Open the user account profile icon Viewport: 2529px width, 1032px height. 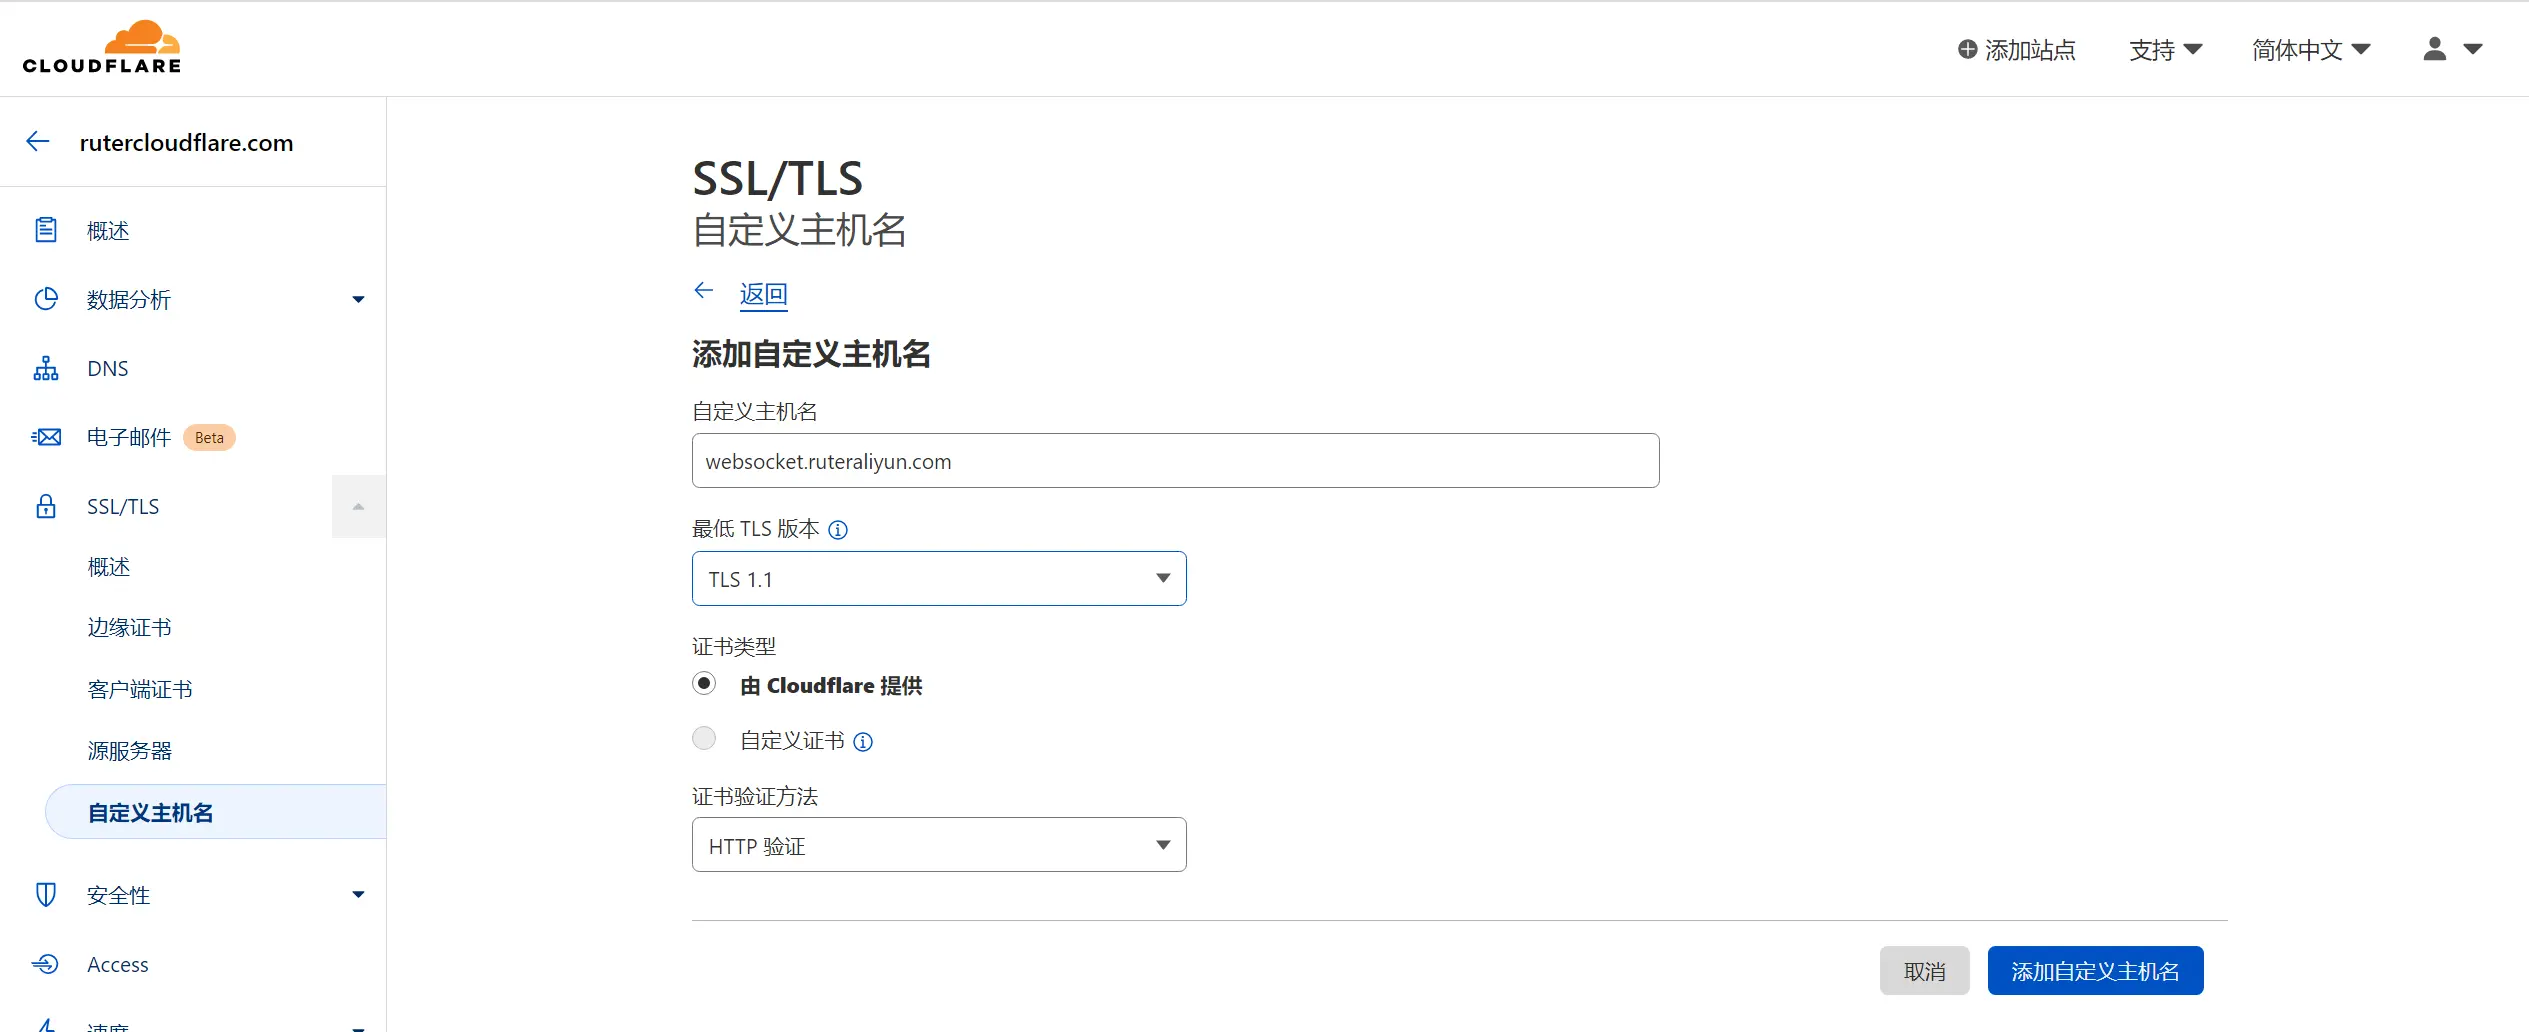[2435, 49]
